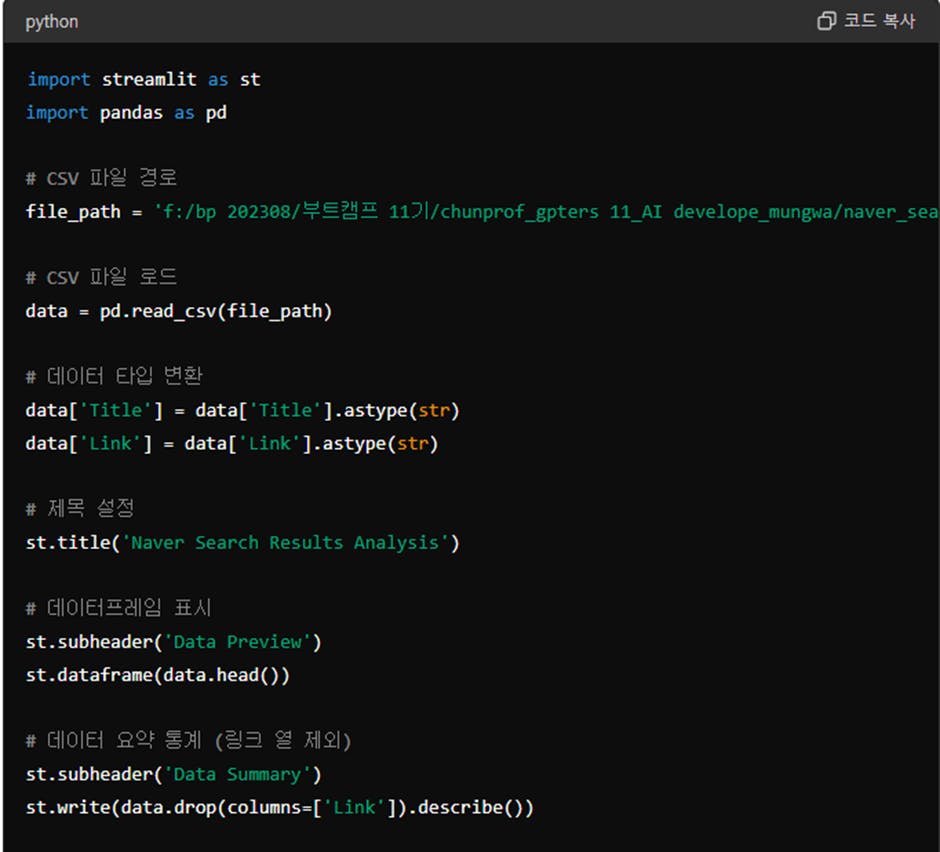The height and width of the screenshot is (852, 940).
Task: Click the 'python' language label
Action: coord(52,21)
